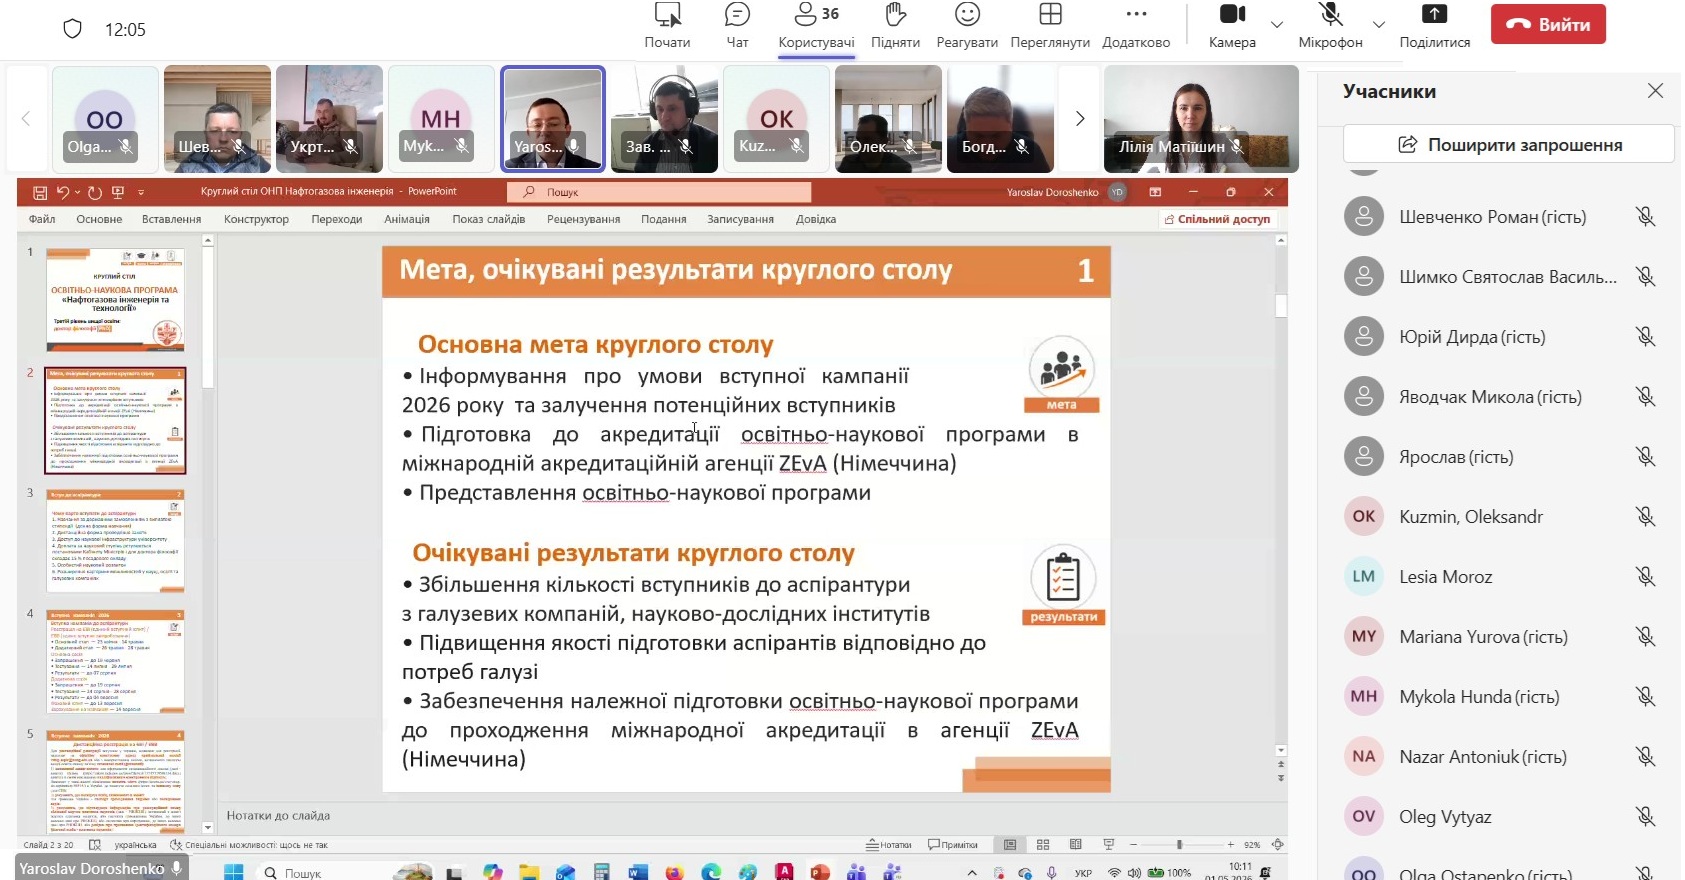The height and width of the screenshot is (880, 1685).
Task: Toggle mic icon for Юрій Дирда
Action: point(1645,337)
